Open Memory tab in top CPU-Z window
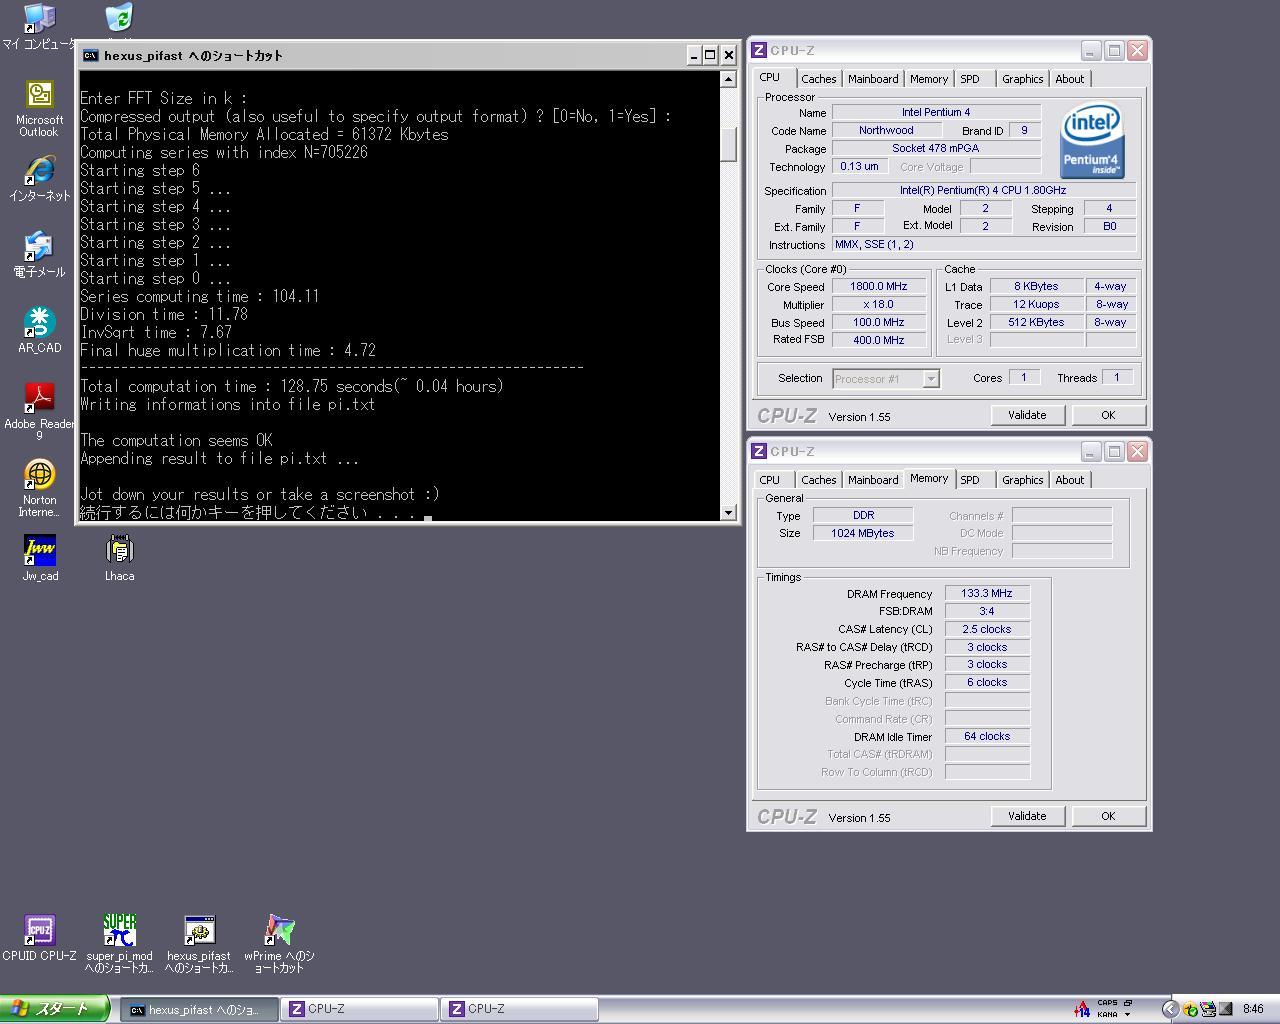This screenshot has height=1024, width=1280. [x=929, y=79]
